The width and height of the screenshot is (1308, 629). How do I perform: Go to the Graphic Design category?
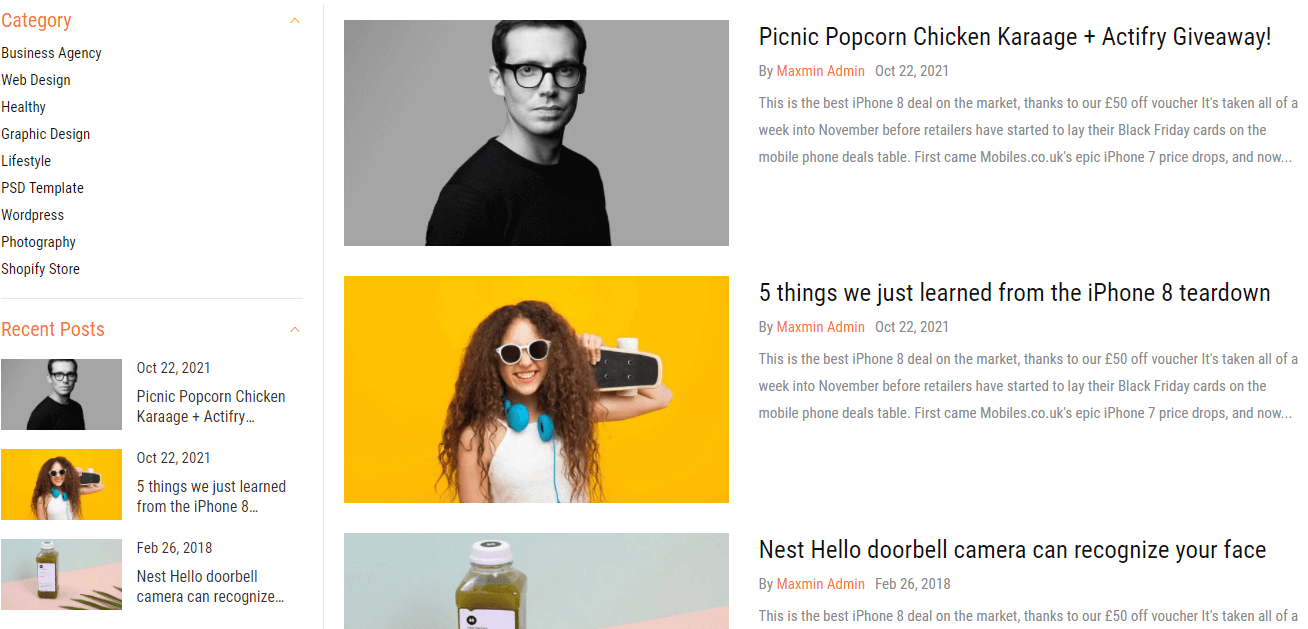pyautogui.click(x=46, y=134)
